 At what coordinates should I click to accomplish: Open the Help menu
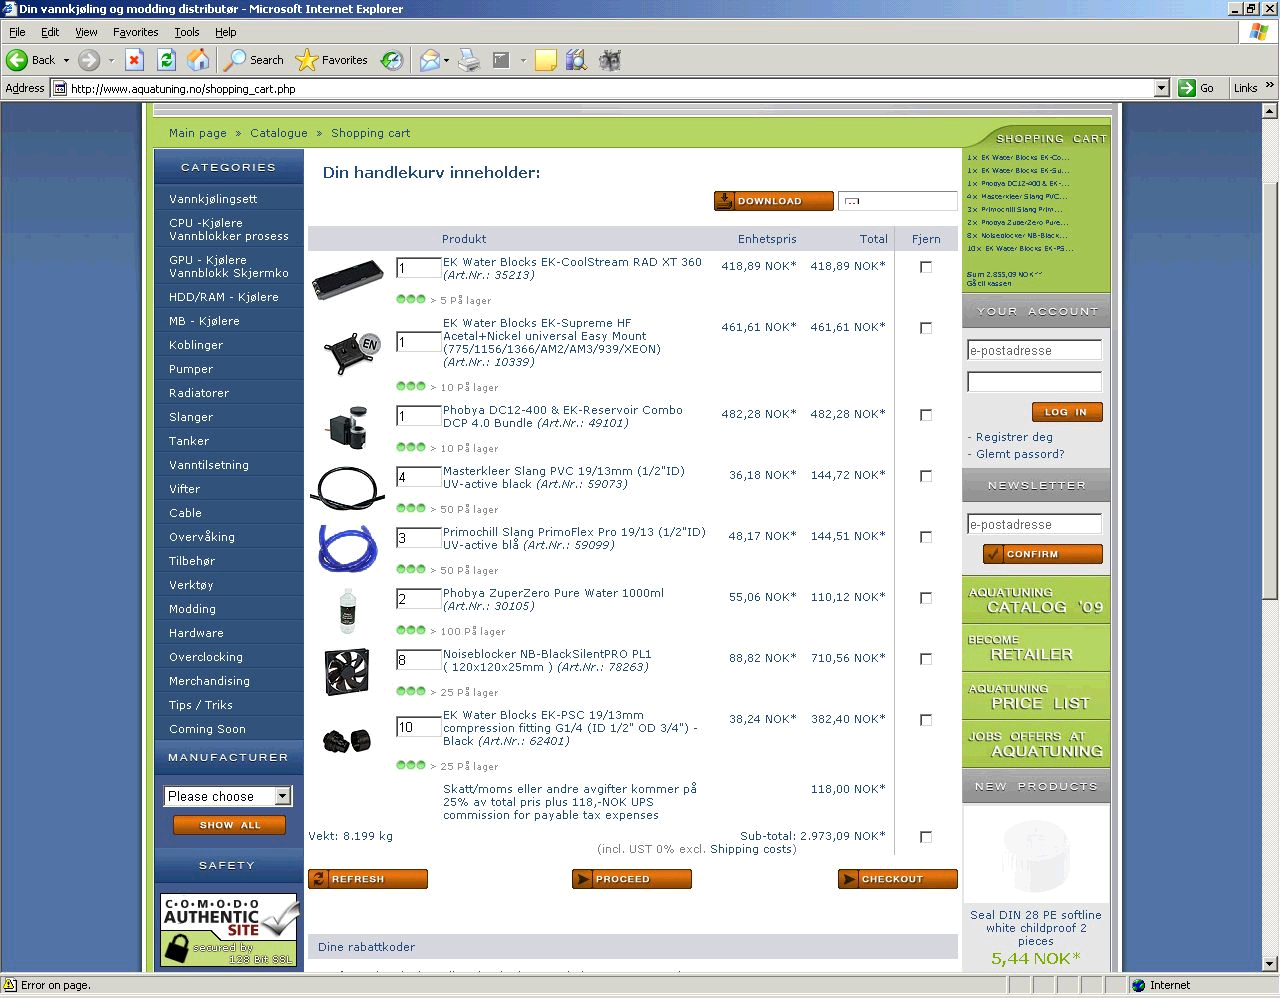coord(226,32)
